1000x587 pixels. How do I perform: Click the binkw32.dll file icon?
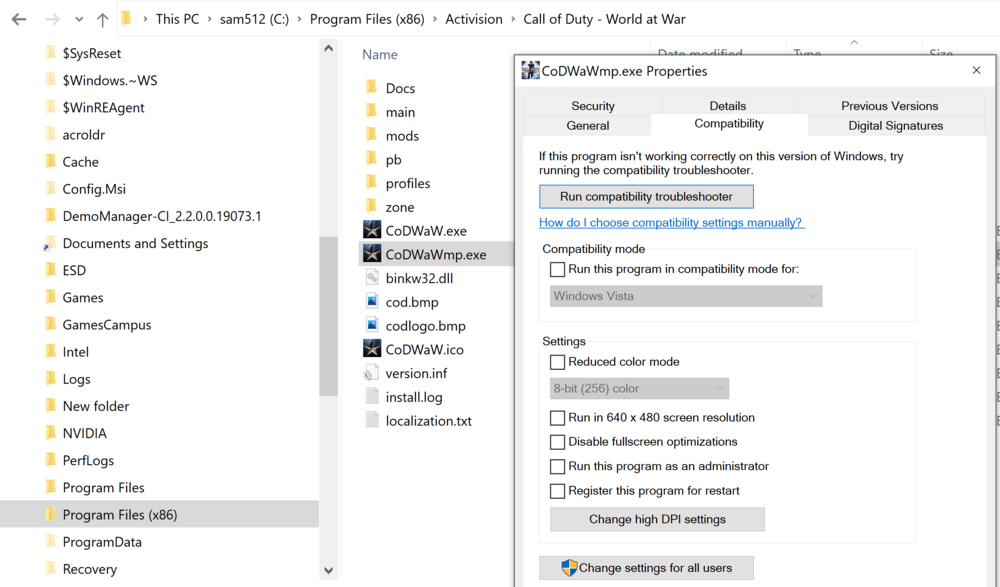click(x=372, y=278)
